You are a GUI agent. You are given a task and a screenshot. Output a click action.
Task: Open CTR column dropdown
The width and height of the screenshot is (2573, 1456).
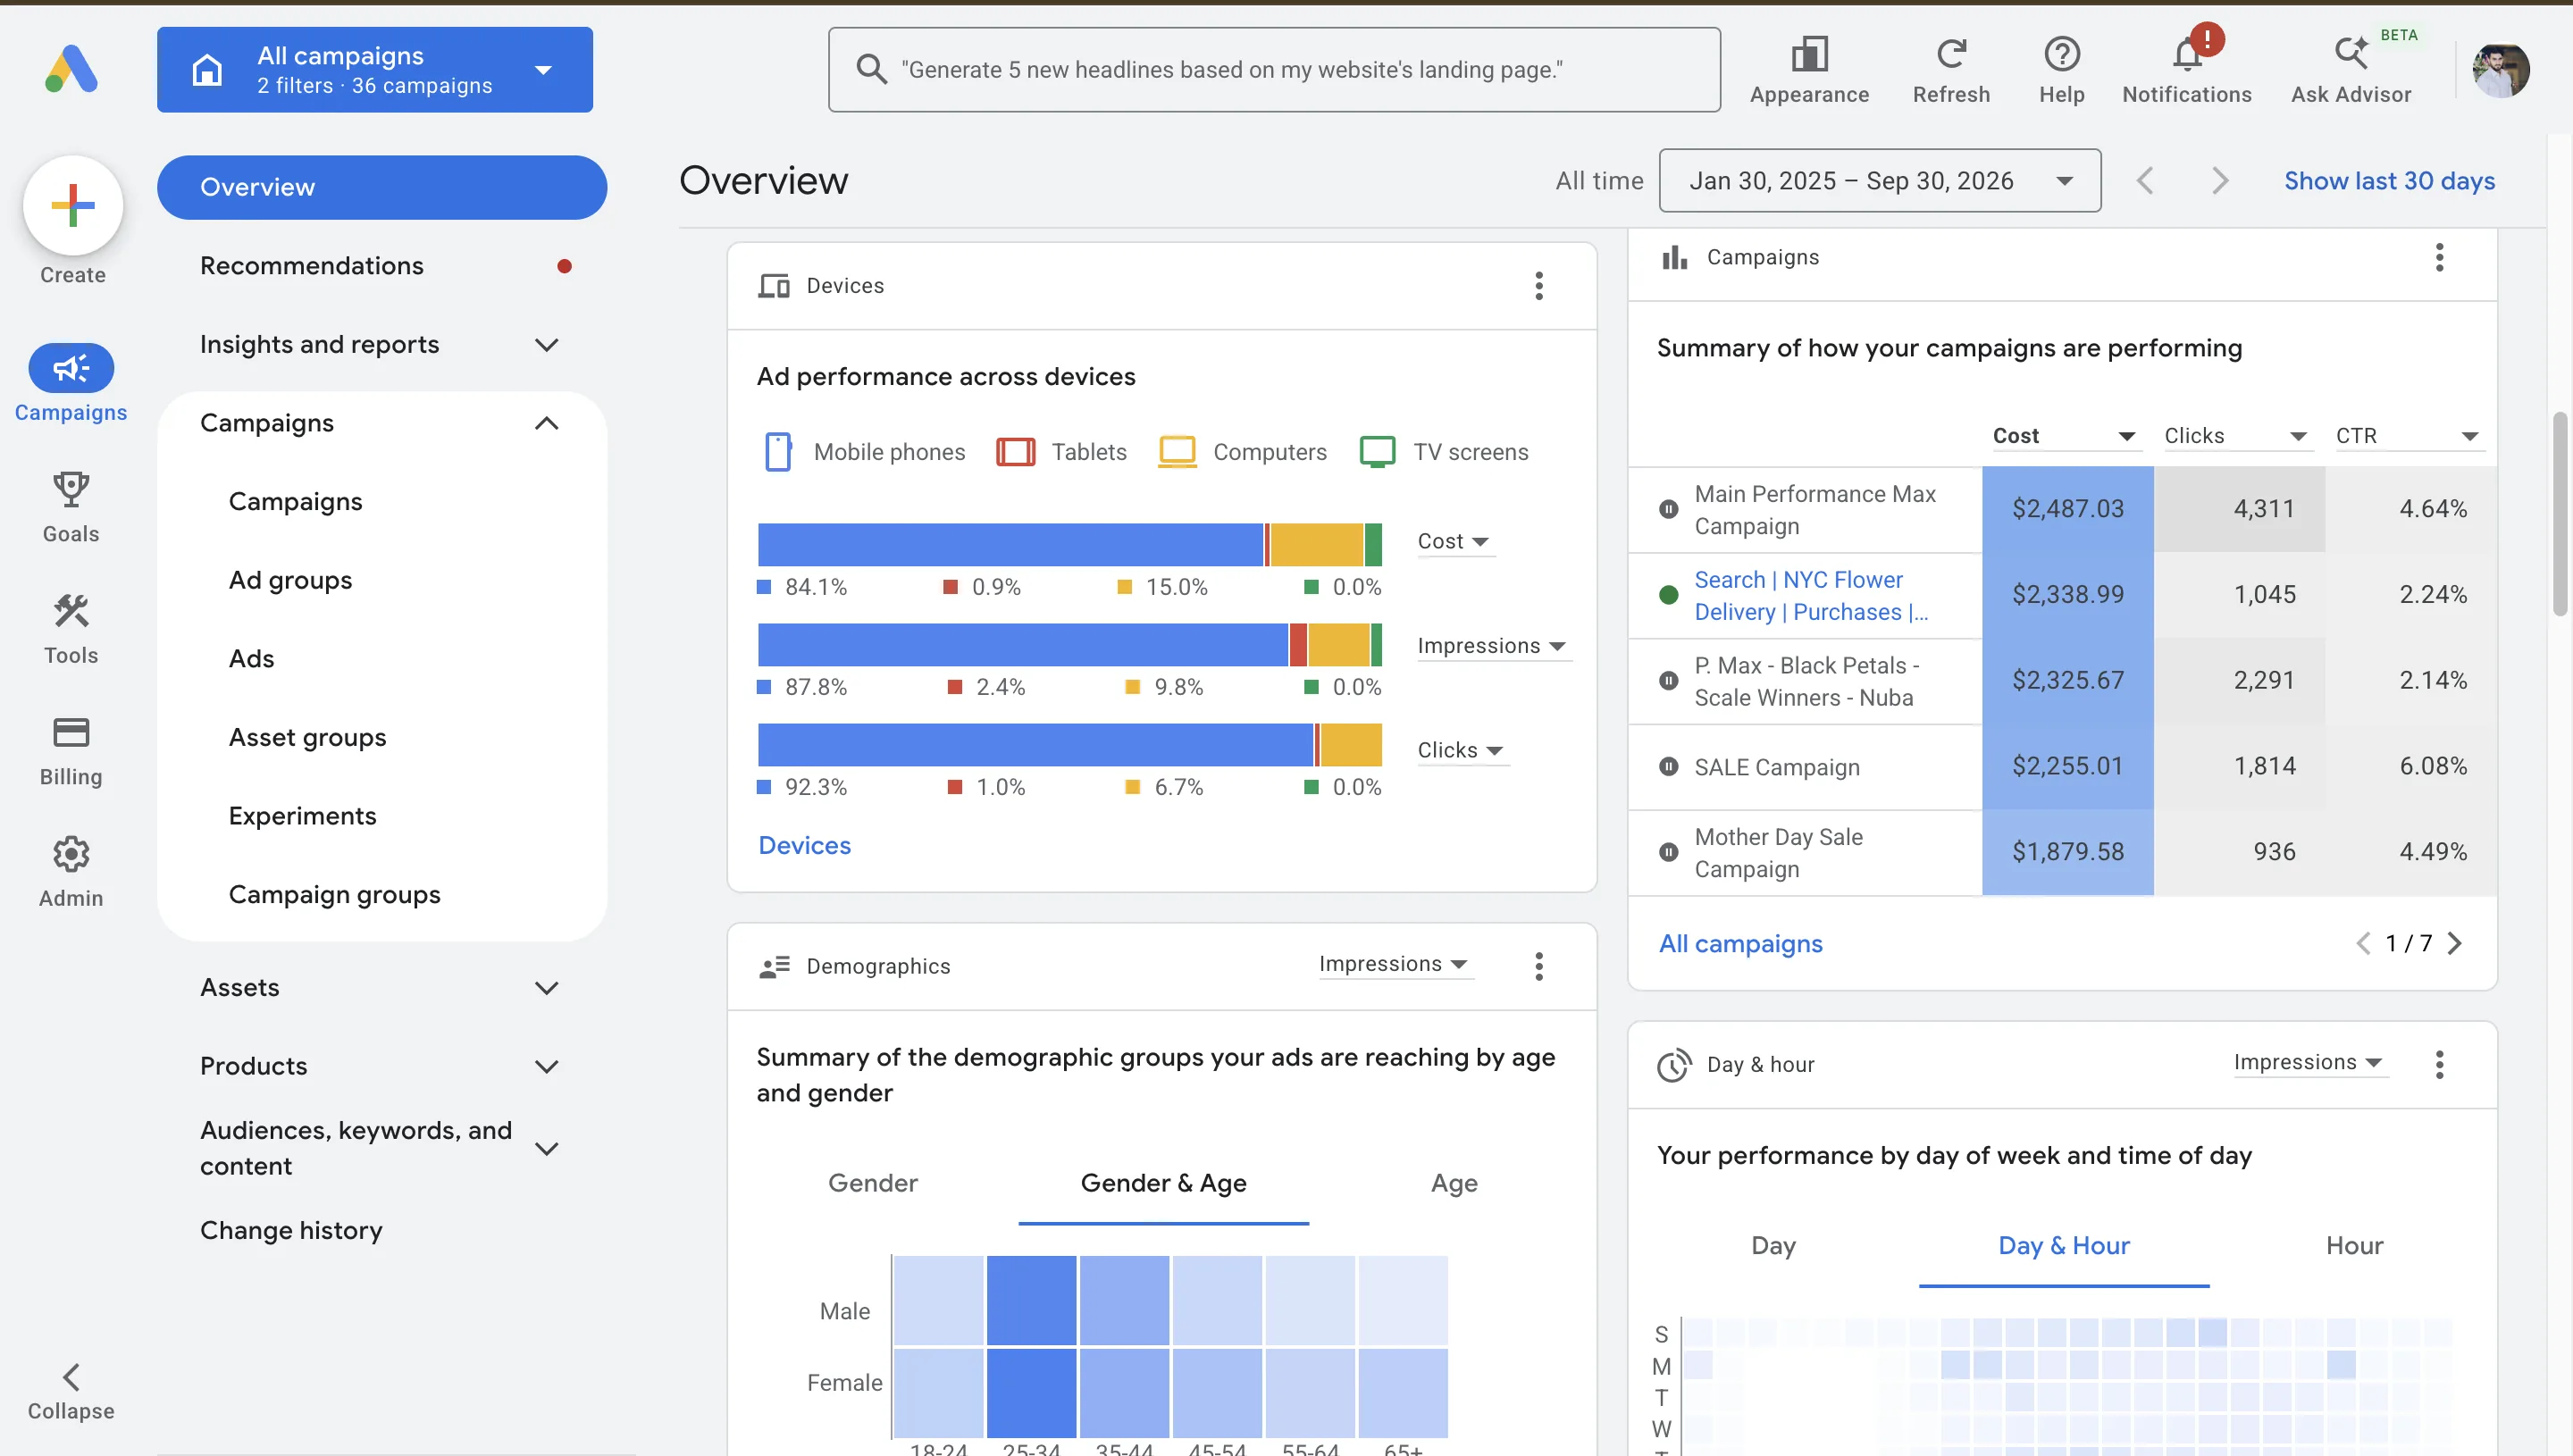pos(2409,436)
